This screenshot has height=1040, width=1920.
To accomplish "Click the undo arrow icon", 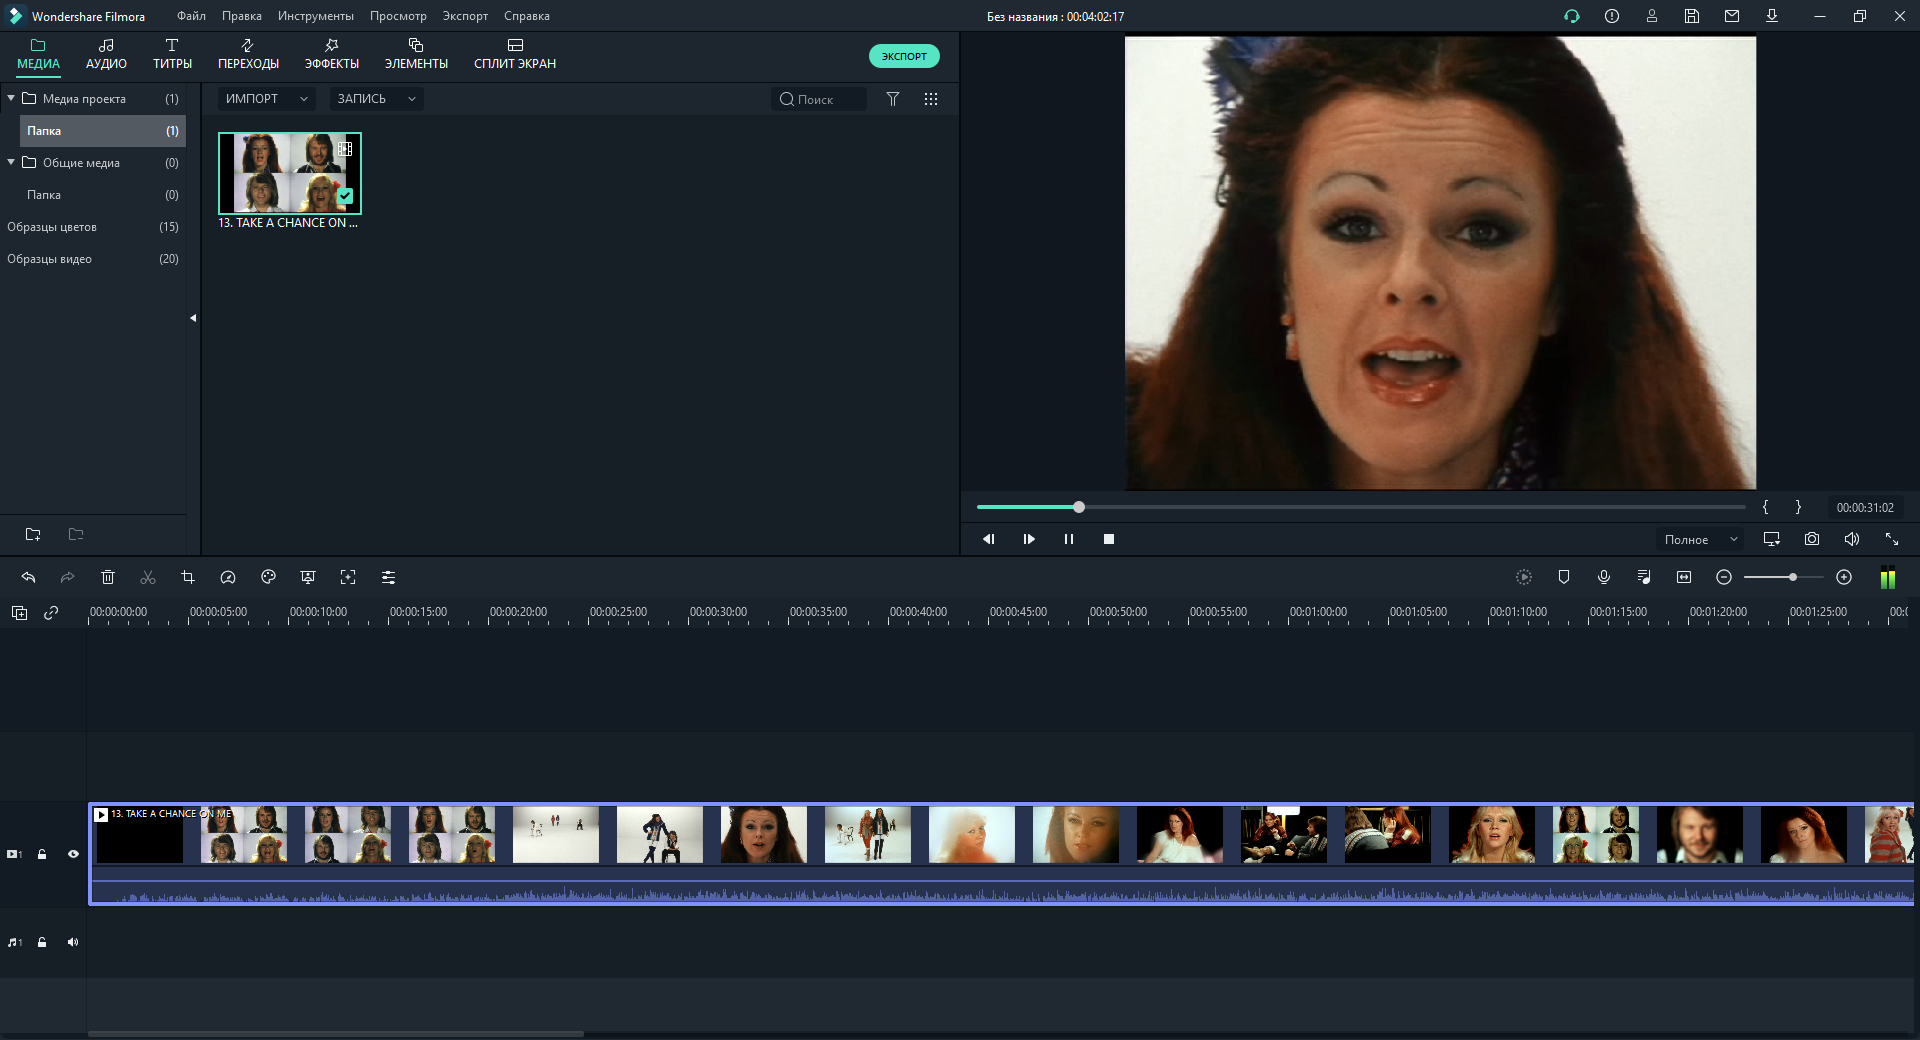I will pyautogui.click(x=28, y=577).
